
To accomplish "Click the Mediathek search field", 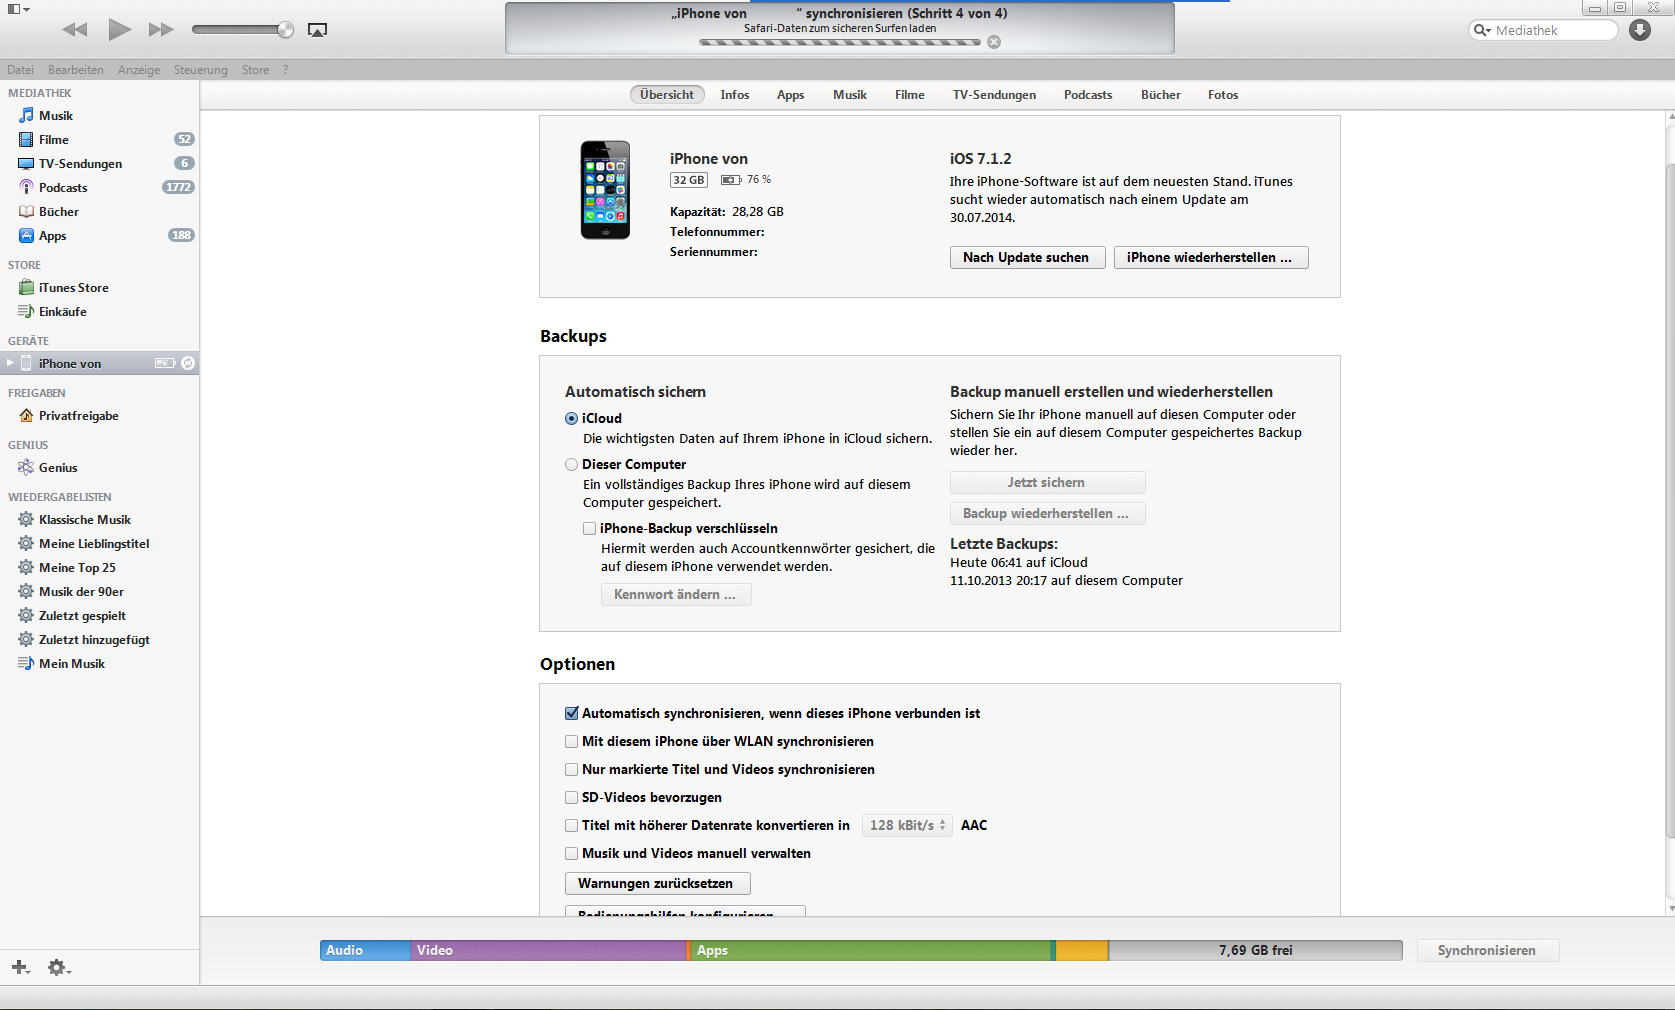I will click(1543, 30).
